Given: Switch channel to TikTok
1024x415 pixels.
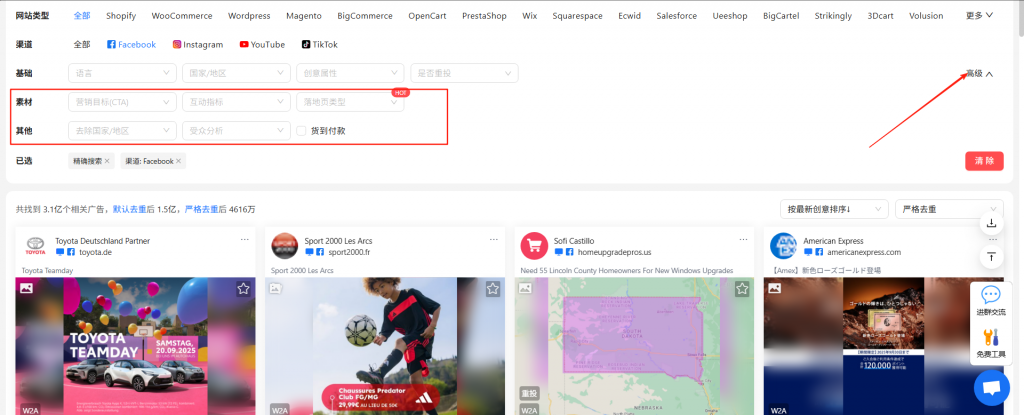Looking at the screenshot, I should (317, 45).
